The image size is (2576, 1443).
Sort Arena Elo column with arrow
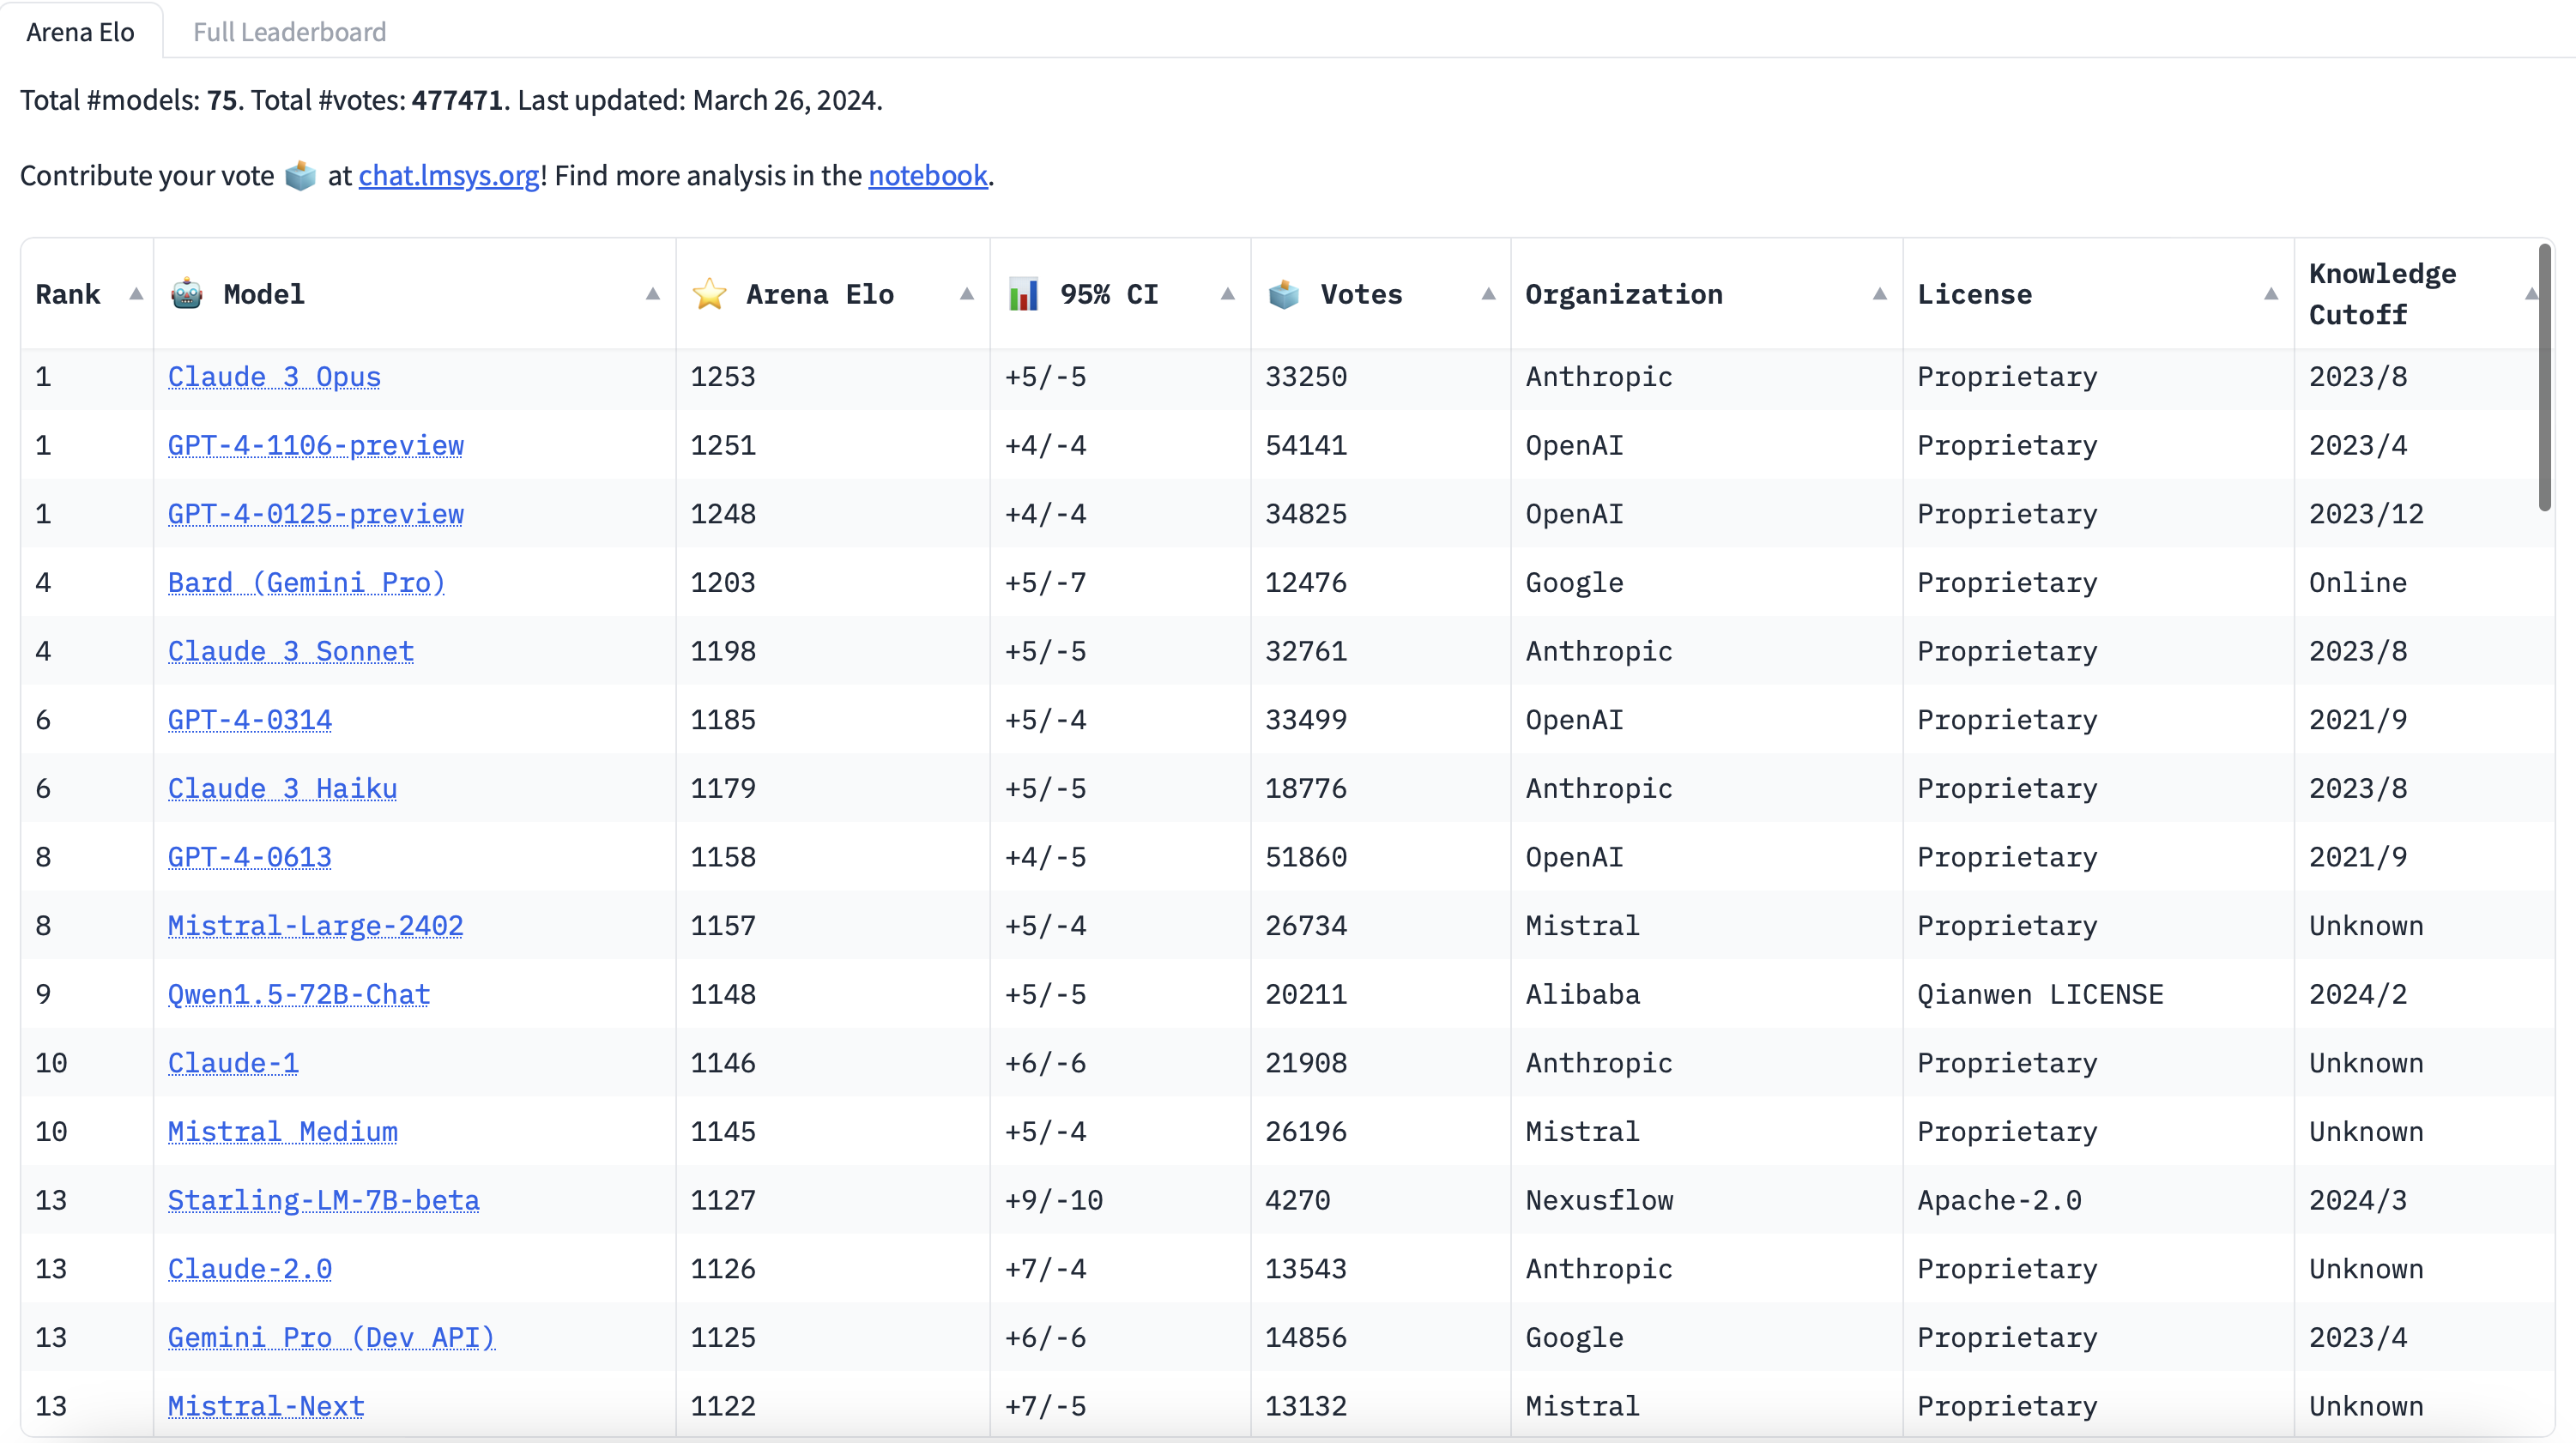(966, 294)
